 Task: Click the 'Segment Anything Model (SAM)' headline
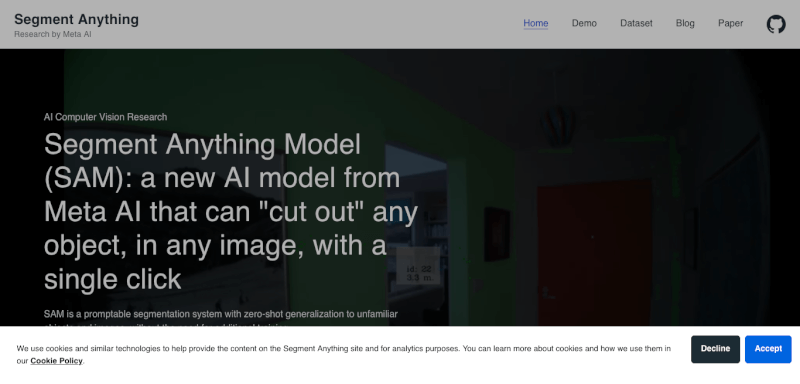(231, 212)
